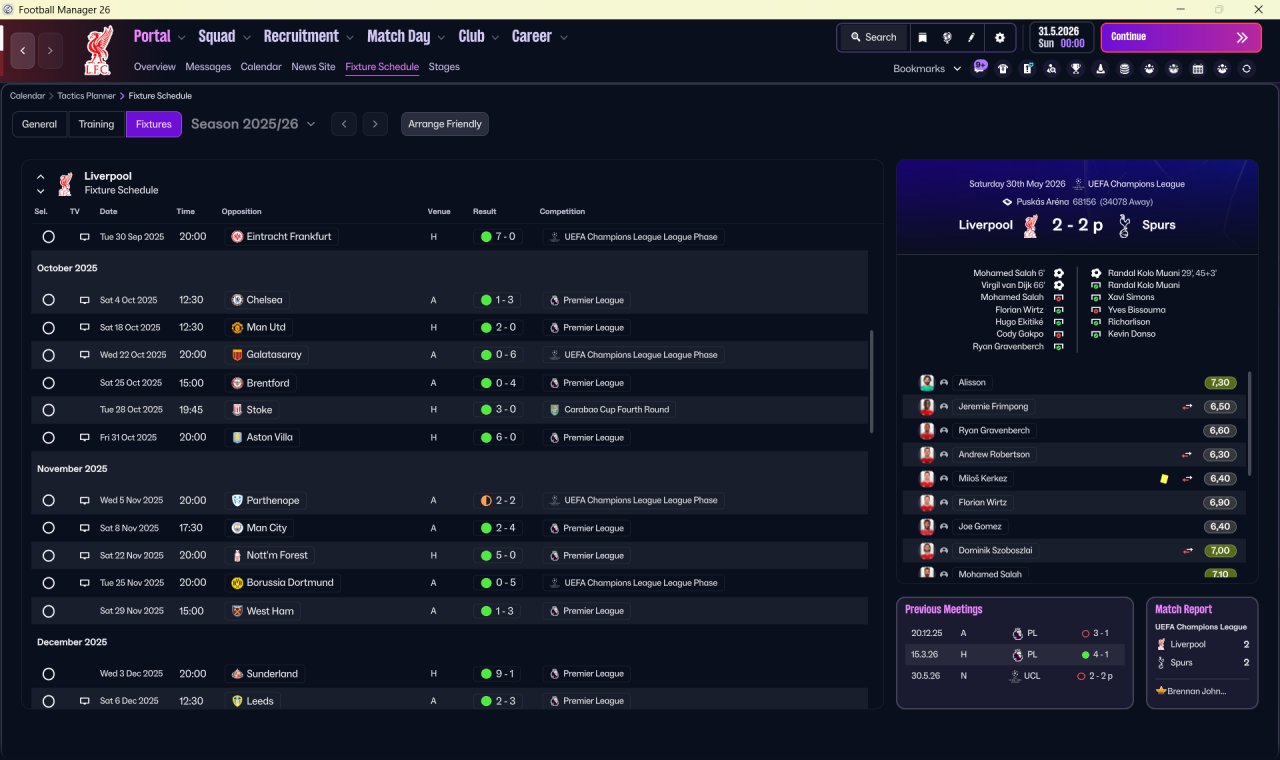The height and width of the screenshot is (760, 1280).
Task: Switch to the Training tab
Action: pyautogui.click(x=96, y=124)
